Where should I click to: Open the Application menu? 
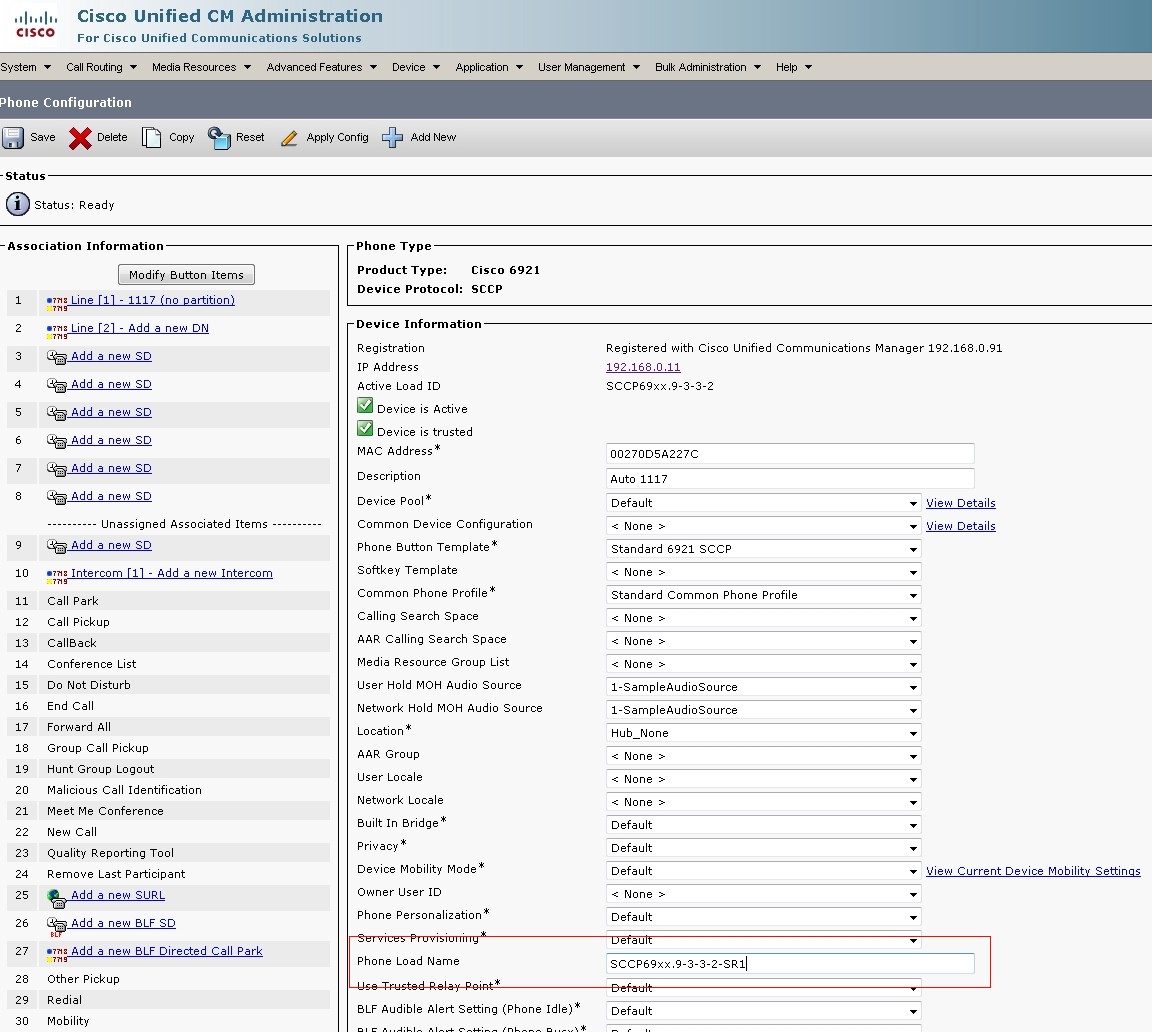(x=489, y=67)
